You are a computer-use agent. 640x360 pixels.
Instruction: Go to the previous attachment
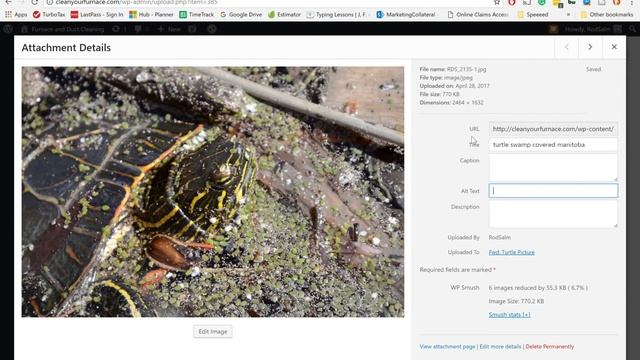(567, 47)
